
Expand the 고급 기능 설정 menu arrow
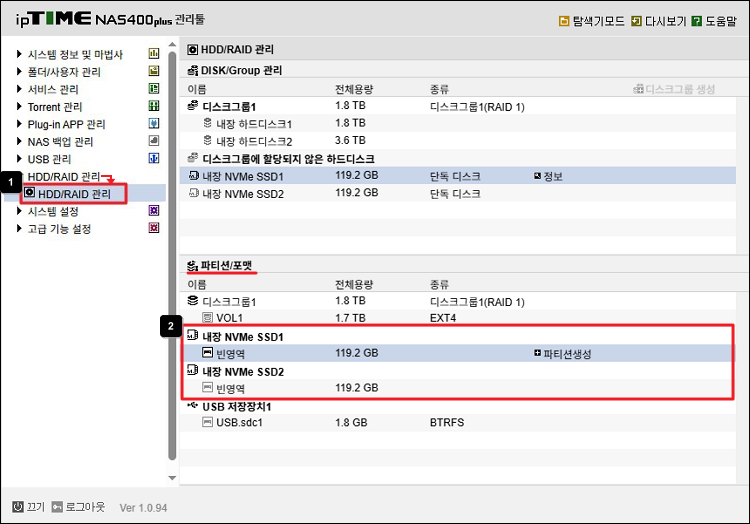point(19,229)
